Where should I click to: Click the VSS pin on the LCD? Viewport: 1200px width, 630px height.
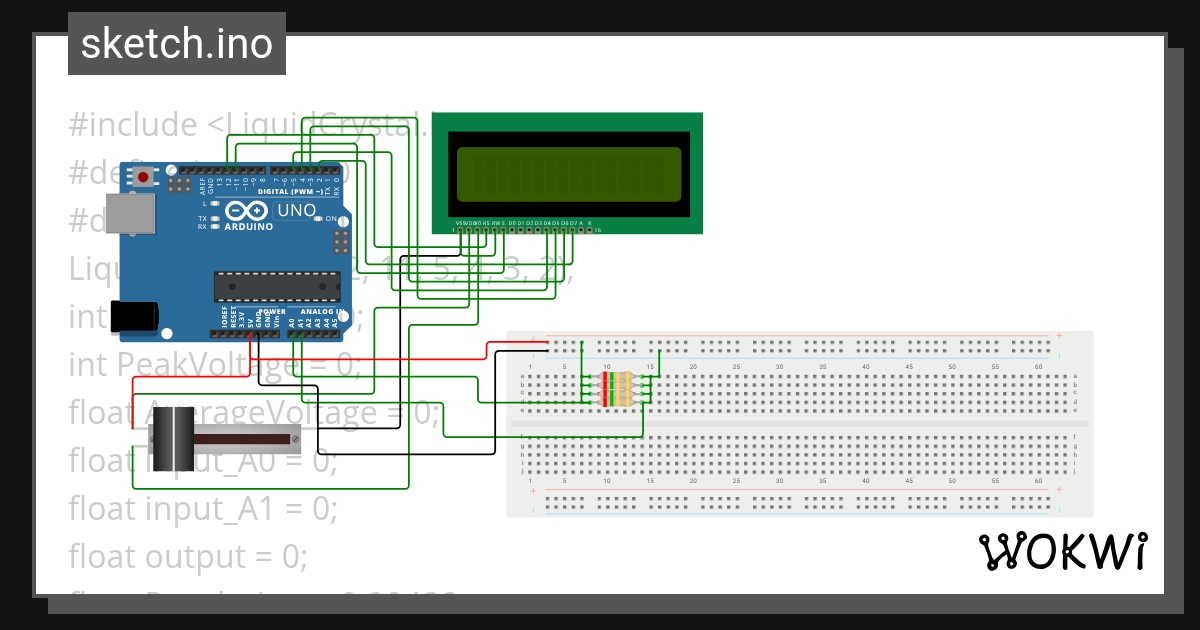[460, 230]
